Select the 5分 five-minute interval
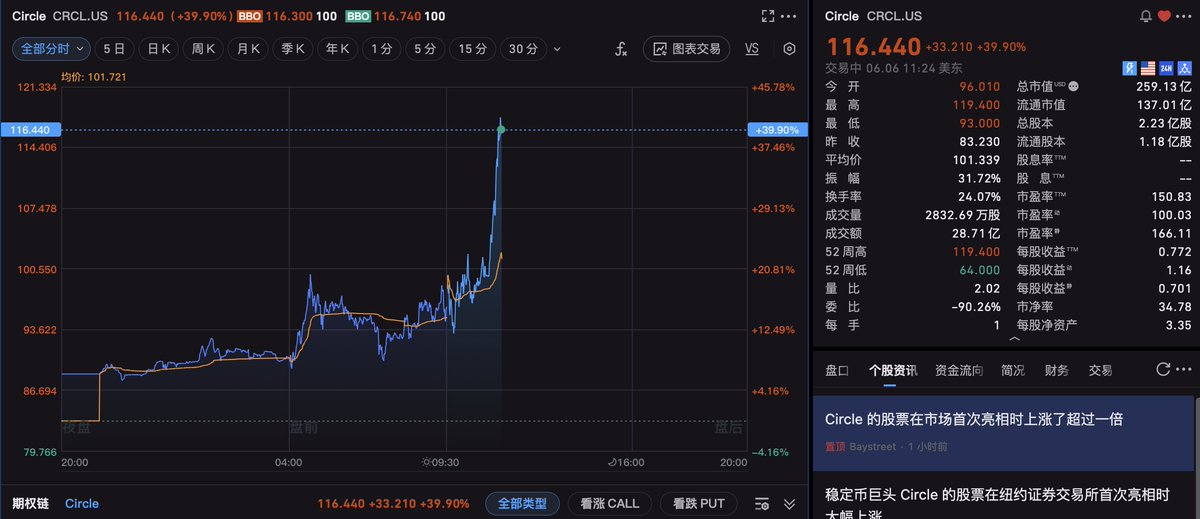The height and width of the screenshot is (519, 1200). [425, 48]
